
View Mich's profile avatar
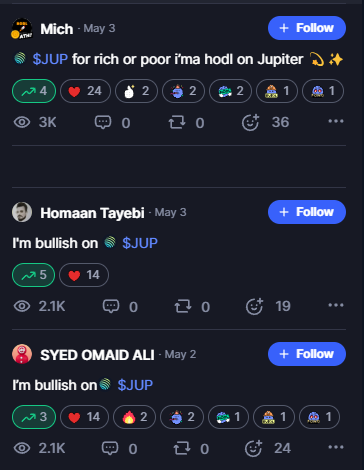coord(22,28)
